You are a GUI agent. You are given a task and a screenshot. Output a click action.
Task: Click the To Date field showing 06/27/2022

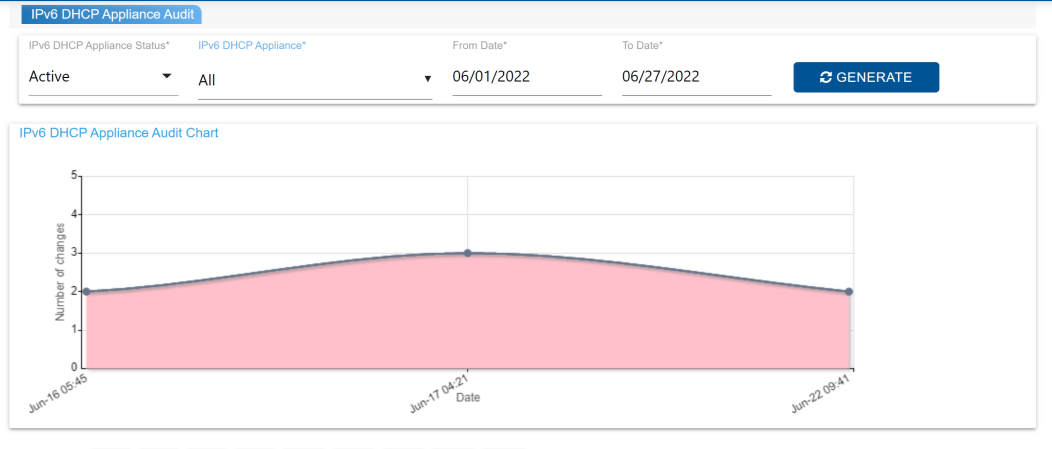[696, 77]
